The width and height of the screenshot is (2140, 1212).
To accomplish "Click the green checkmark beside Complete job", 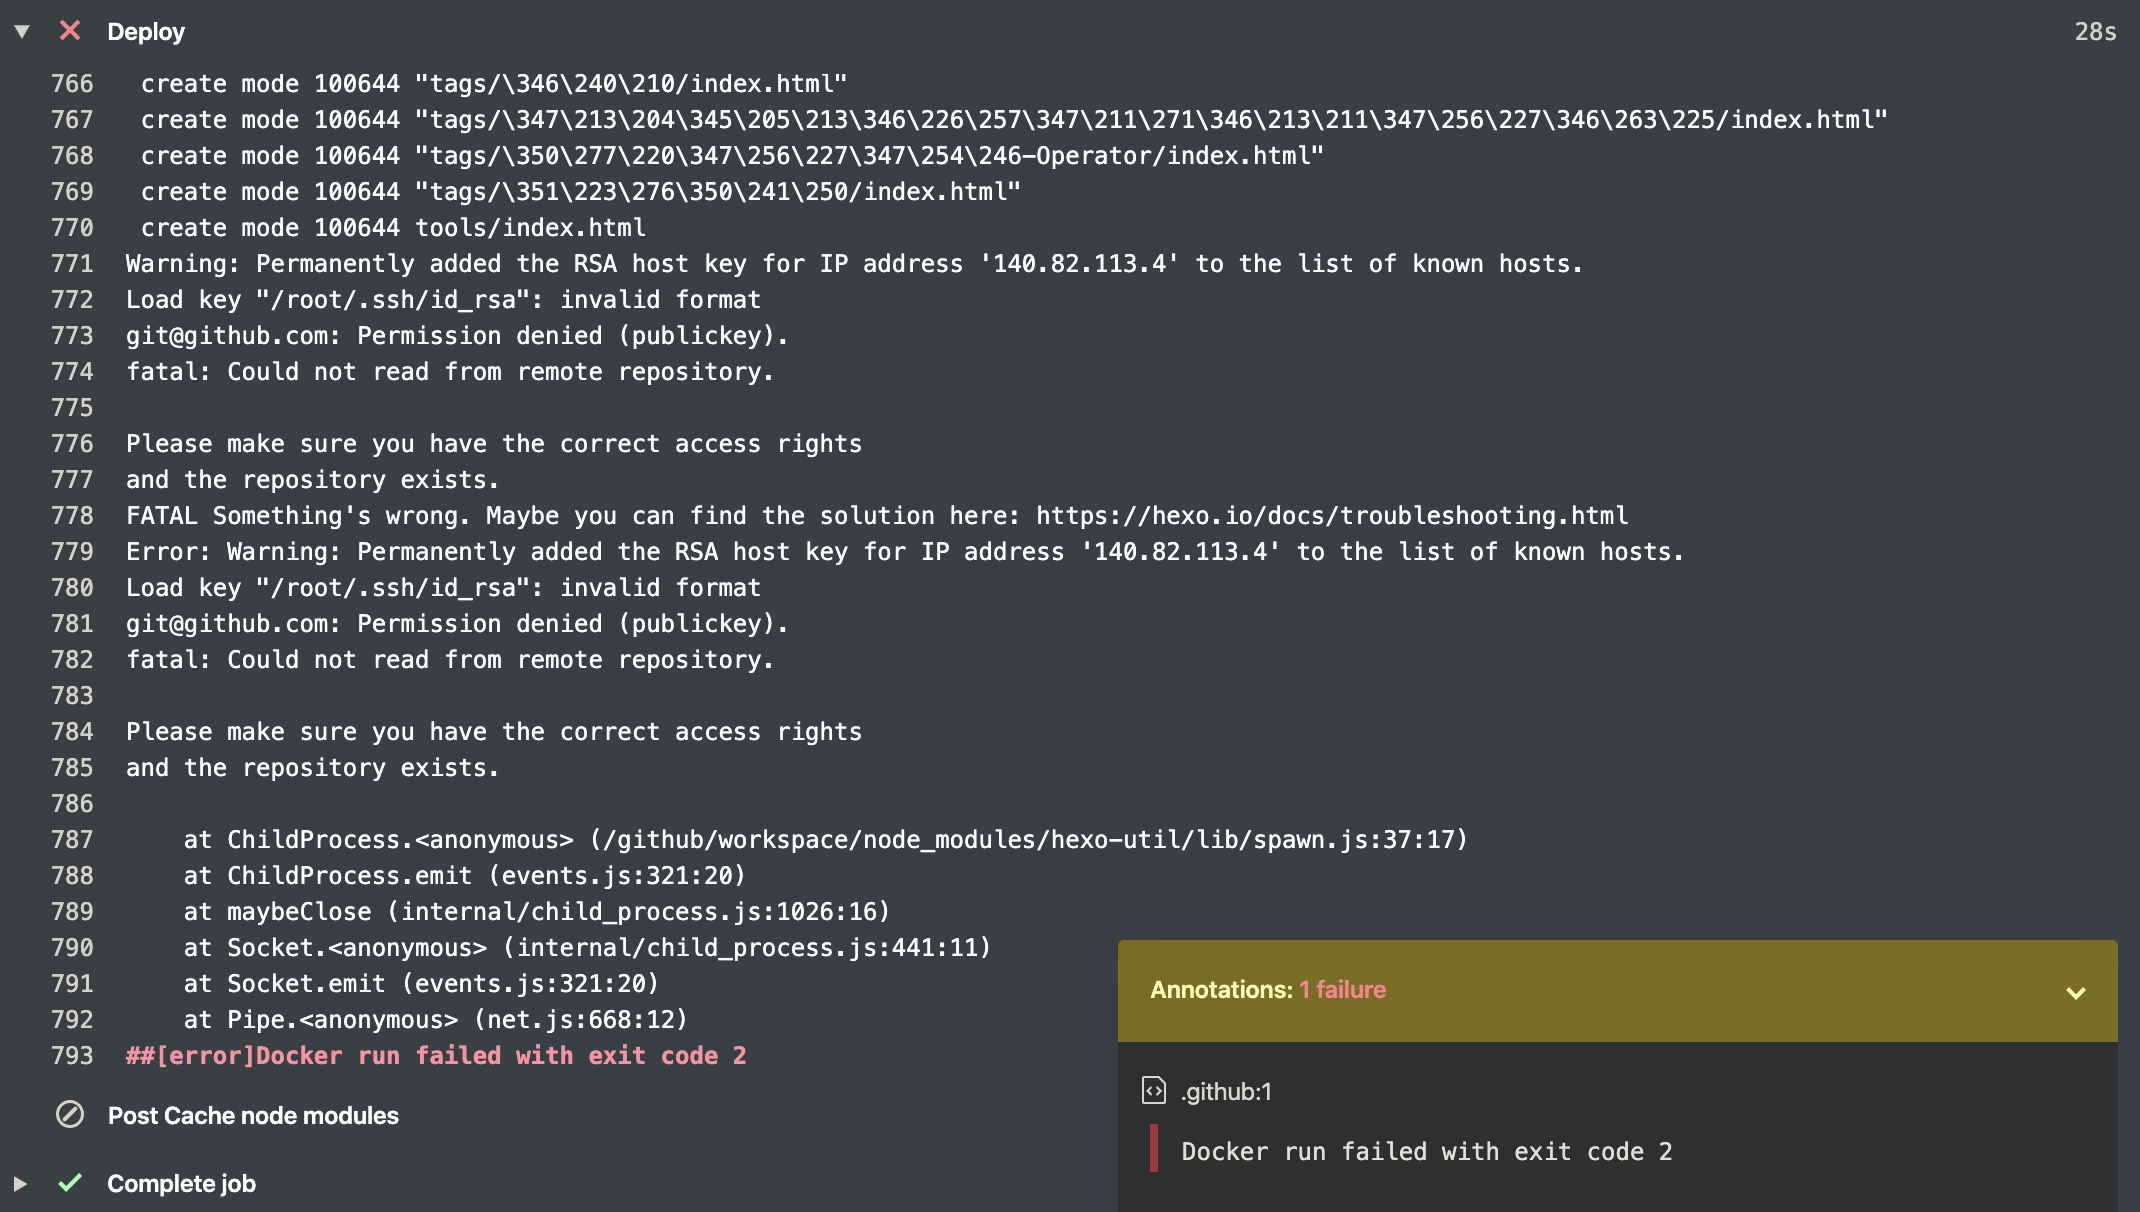I will pos(70,1183).
